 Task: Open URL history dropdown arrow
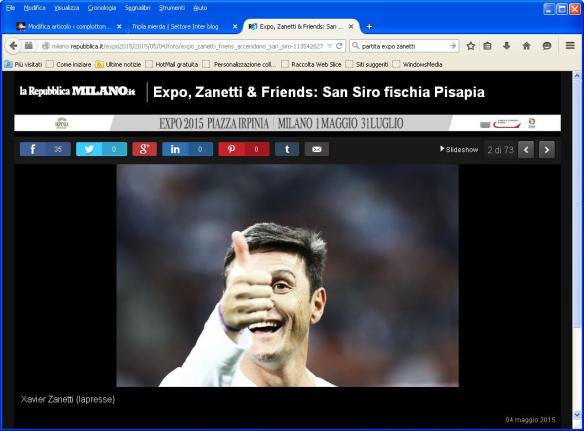pyautogui.click(x=330, y=46)
